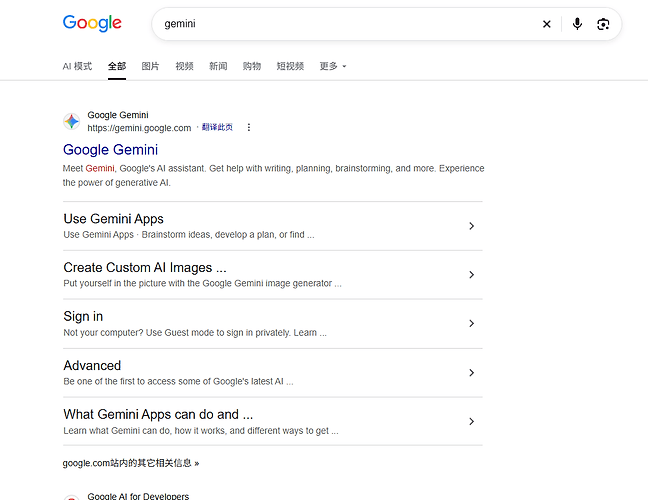Click 翻译此页 translate link
Screen dimensions: 648x500
coord(217,127)
